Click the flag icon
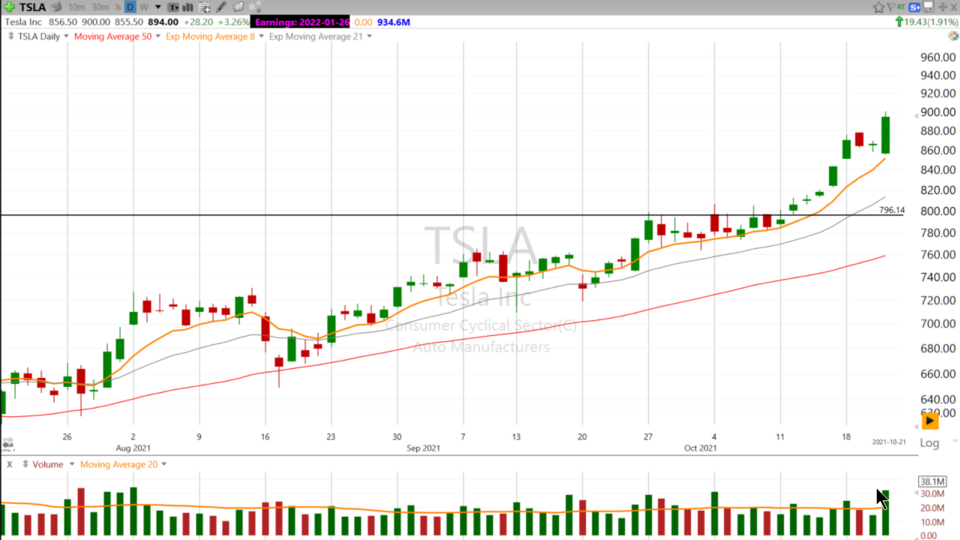 click(x=891, y=7)
